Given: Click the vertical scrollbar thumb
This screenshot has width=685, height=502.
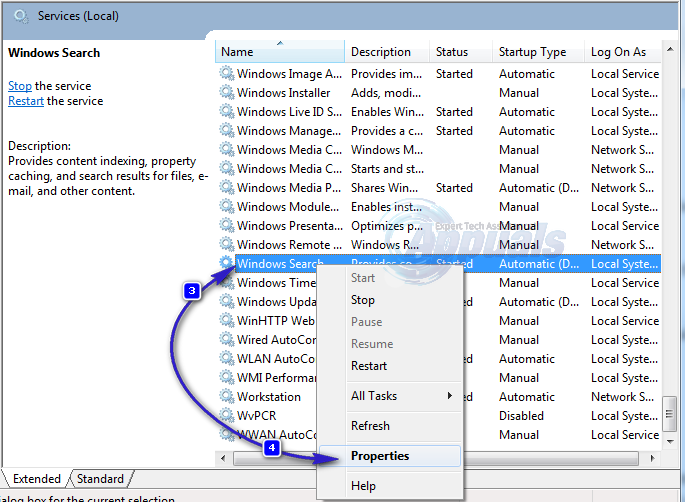Looking at the screenshot, I should pos(670,413).
